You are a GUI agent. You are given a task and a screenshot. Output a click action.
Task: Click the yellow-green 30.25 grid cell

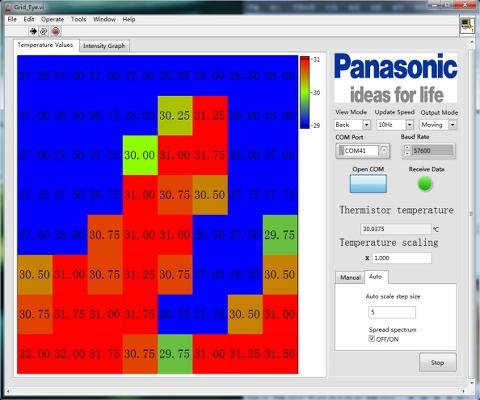point(175,116)
